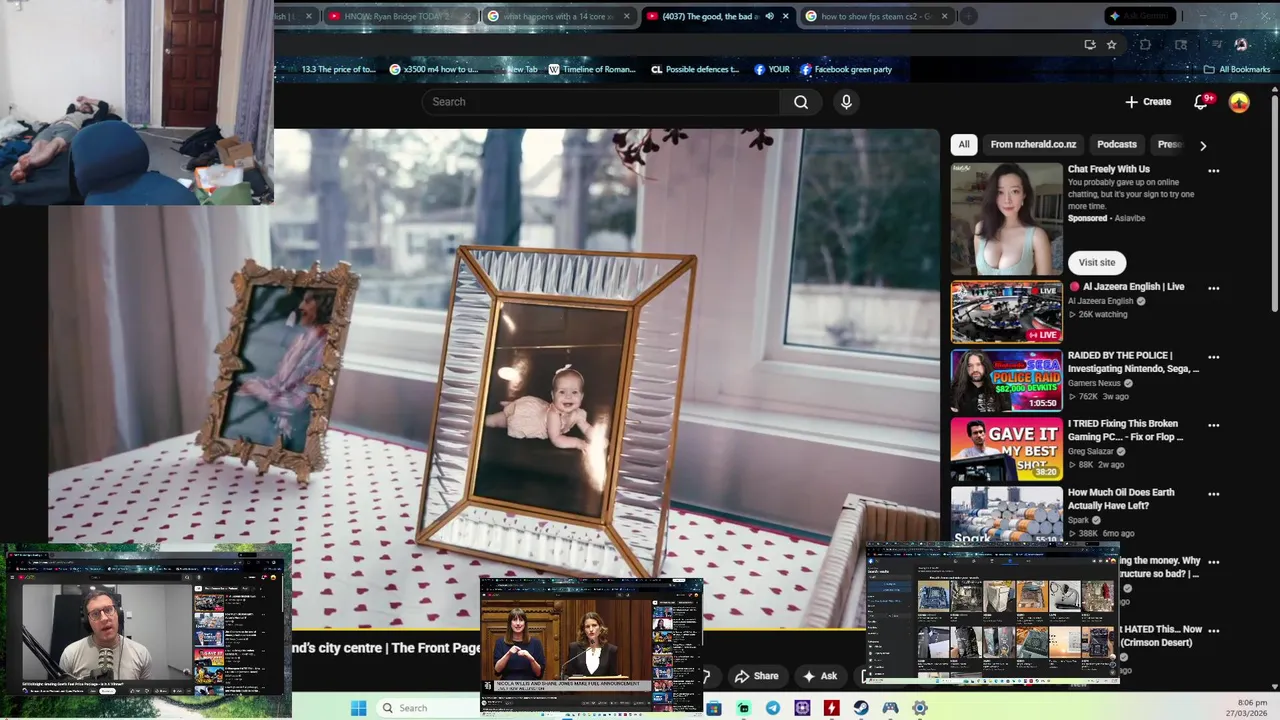Close the 'what happens with a 14 core' tab
The height and width of the screenshot is (720, 1280).
click(x=627, y=16)
